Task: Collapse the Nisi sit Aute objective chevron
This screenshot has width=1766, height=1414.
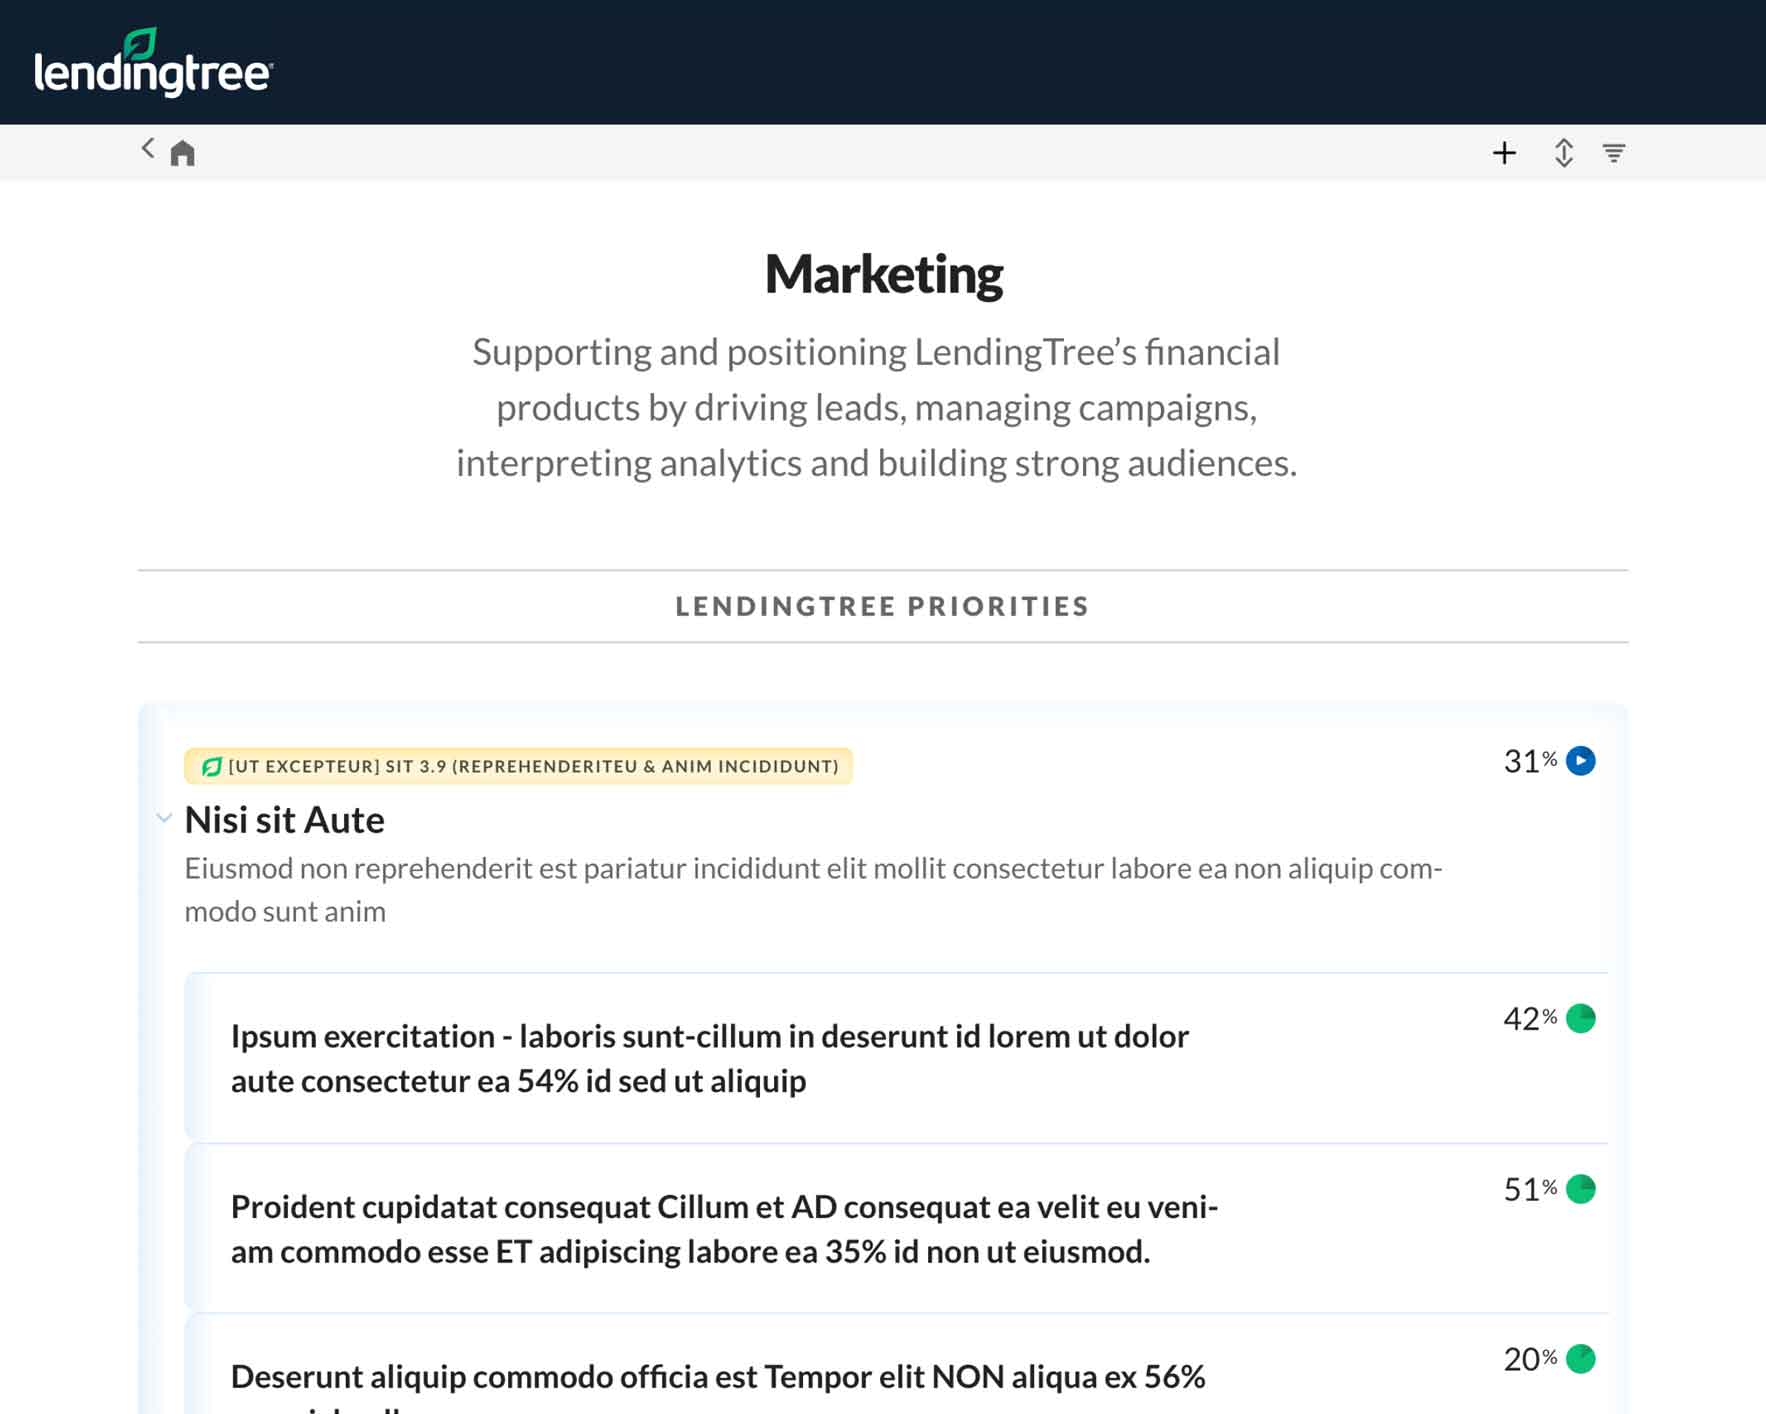Action: 163,819
